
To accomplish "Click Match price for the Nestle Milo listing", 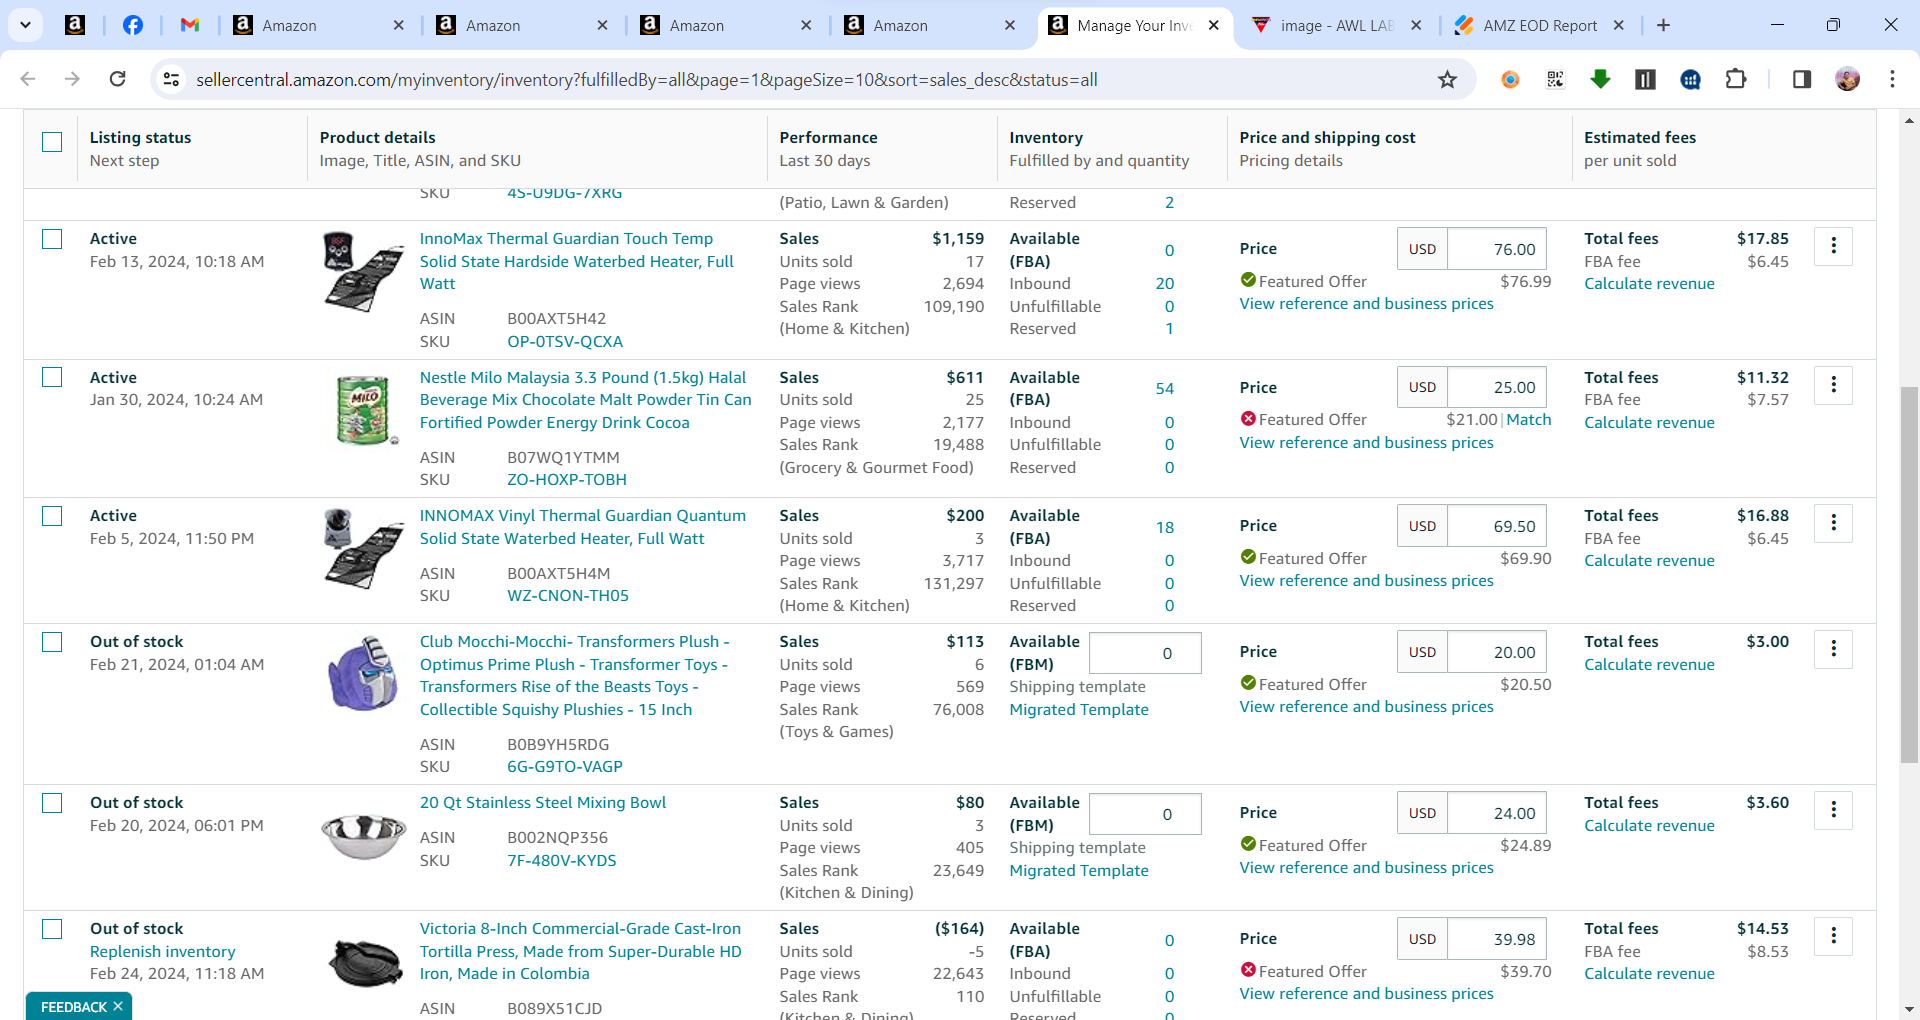I will click(1529, 420).
